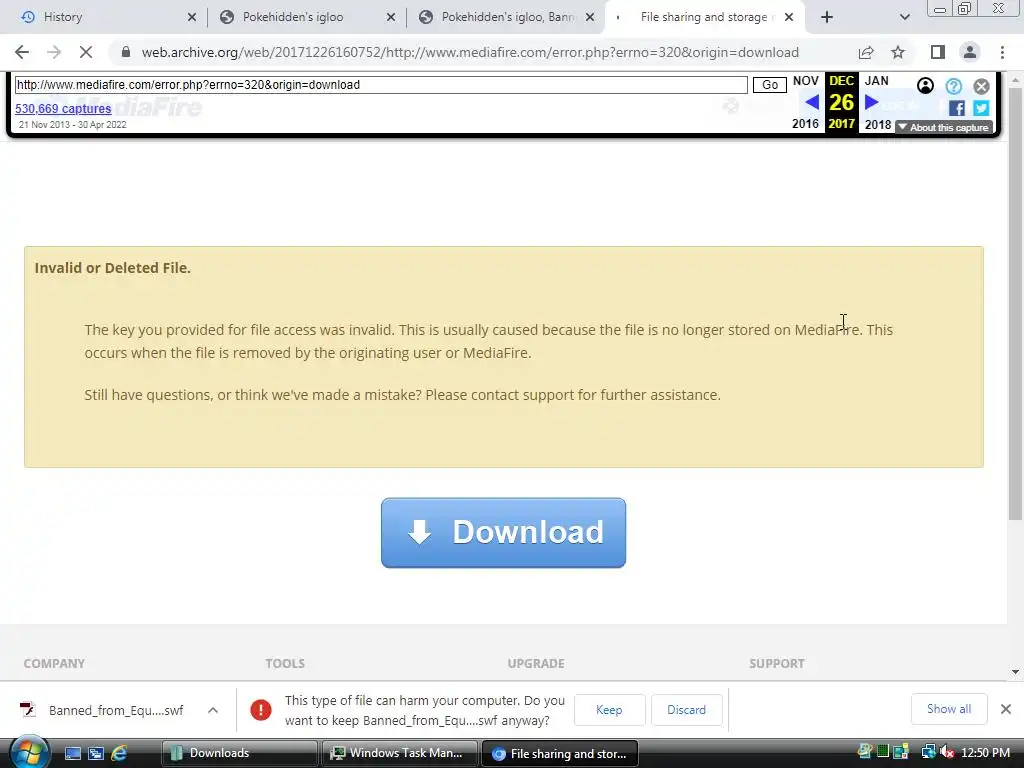Viewport: 1024px width, 768px height.
Task: Click the File sharing and stor... taskbar button
Action: 560,754
